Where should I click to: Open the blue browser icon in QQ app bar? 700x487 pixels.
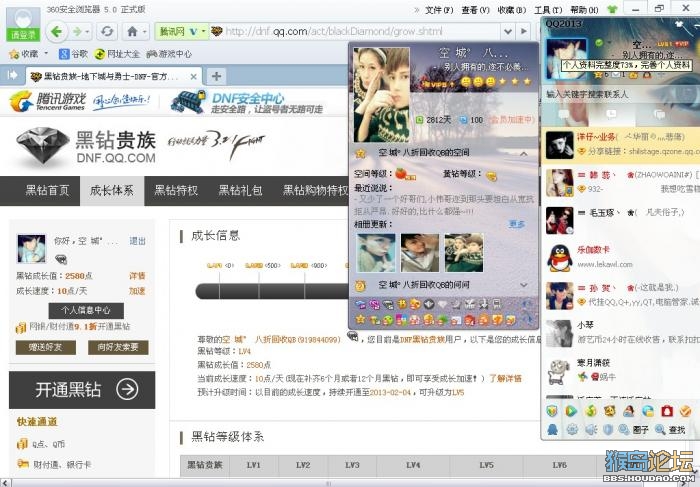click(648, 411)
